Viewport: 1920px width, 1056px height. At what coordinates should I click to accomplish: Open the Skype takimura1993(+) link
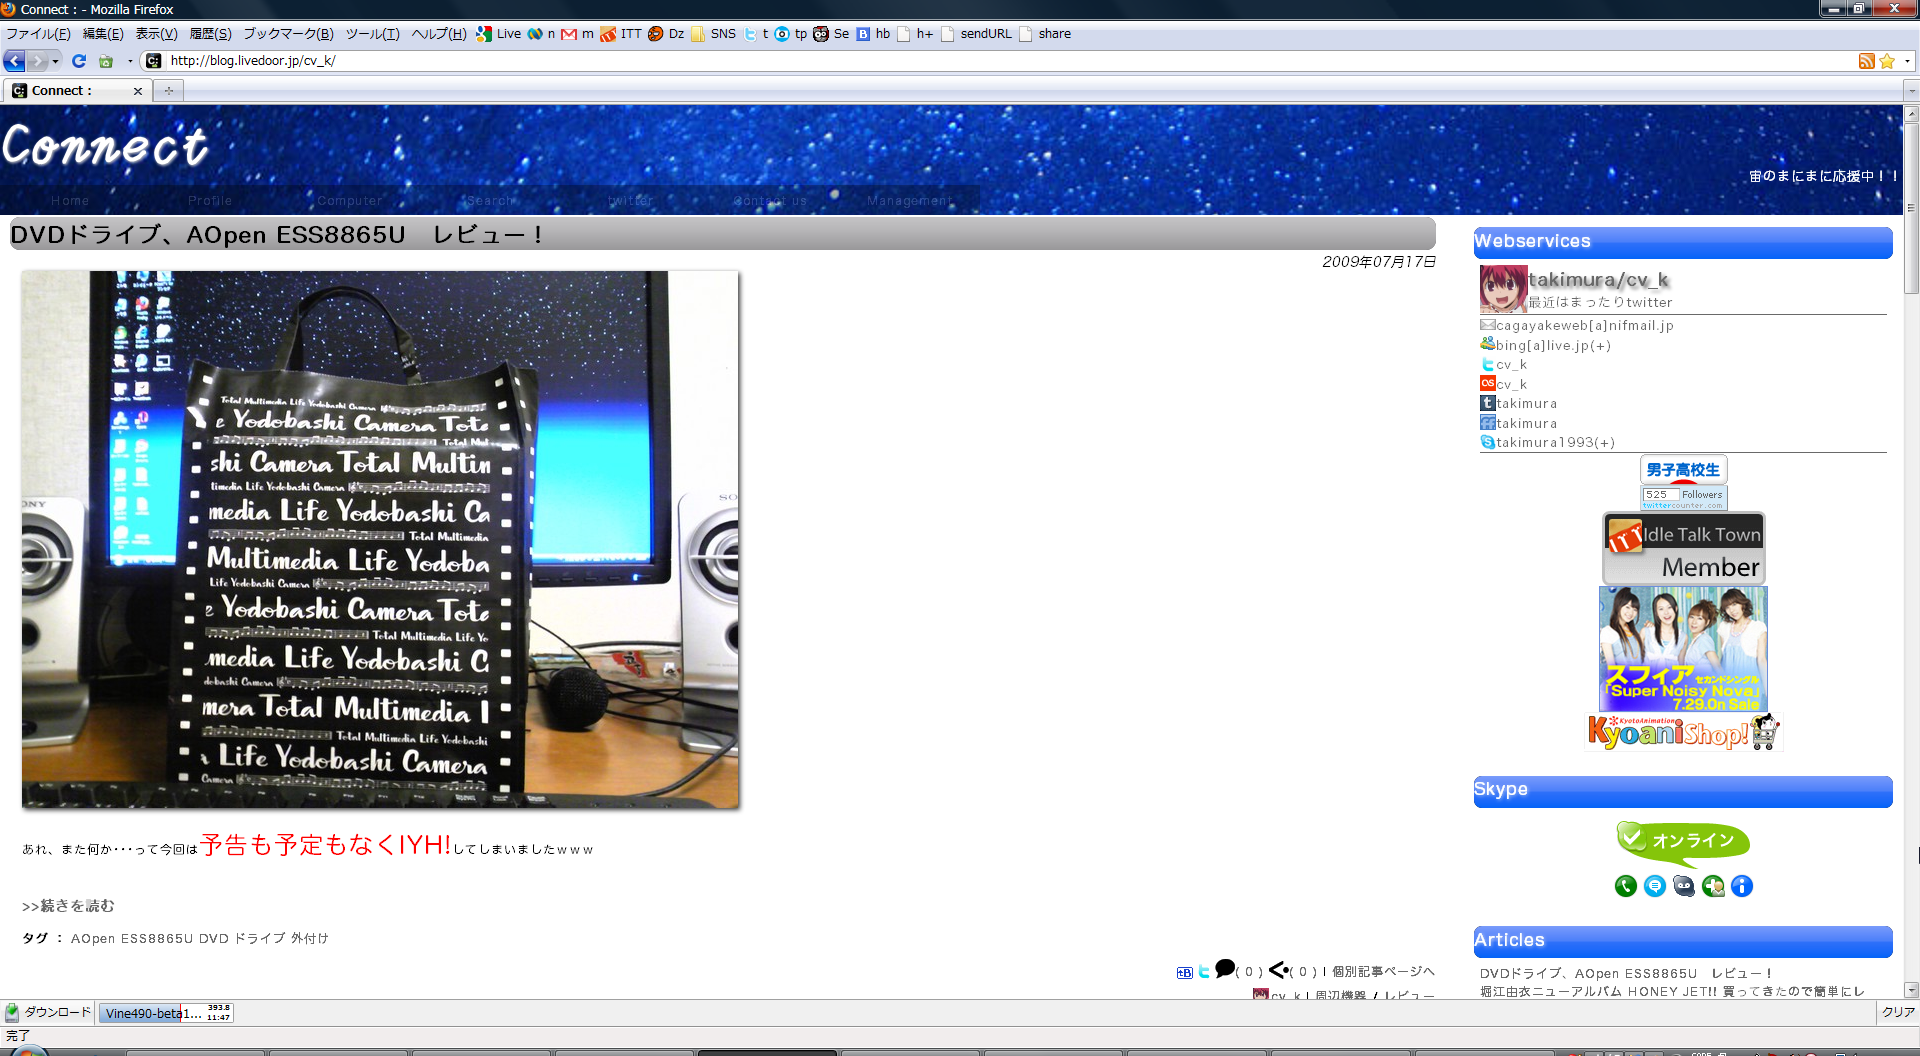(1548, 442)
